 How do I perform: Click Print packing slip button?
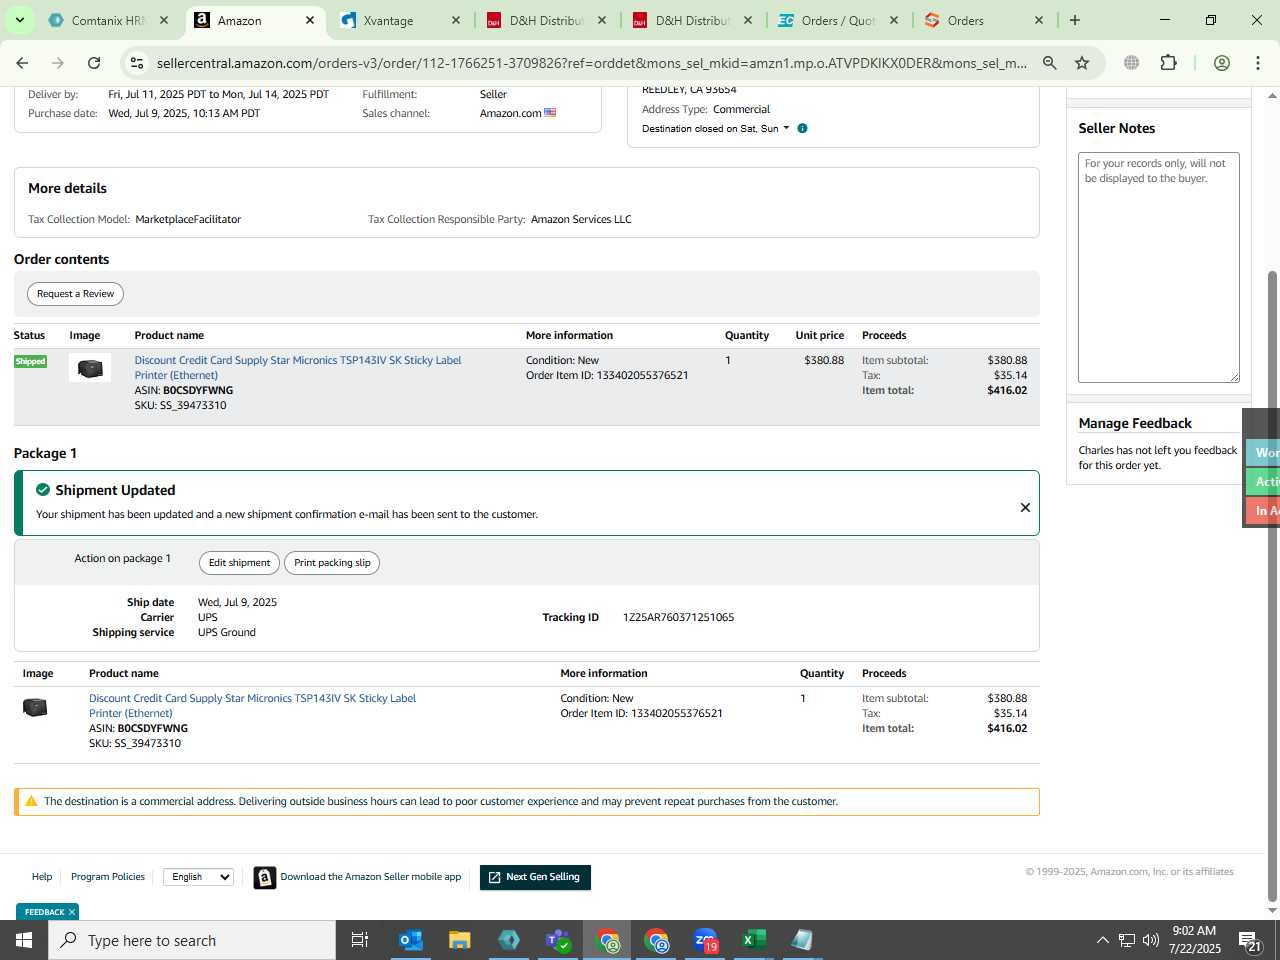pyautogui.click(x=332, y=563)
